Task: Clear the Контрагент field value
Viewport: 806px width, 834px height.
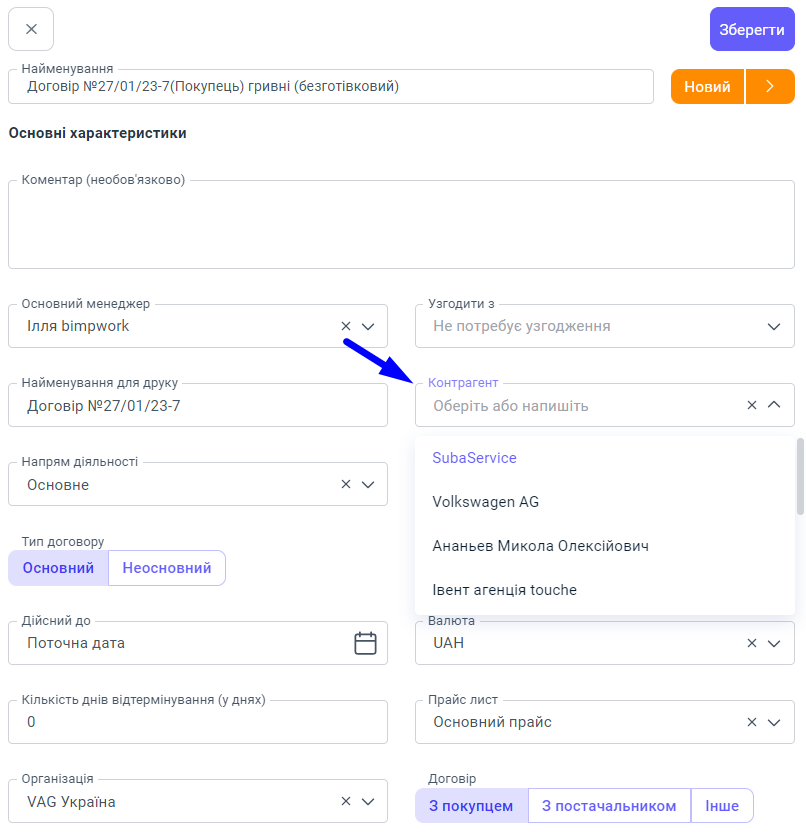Action: pos(752,405)
